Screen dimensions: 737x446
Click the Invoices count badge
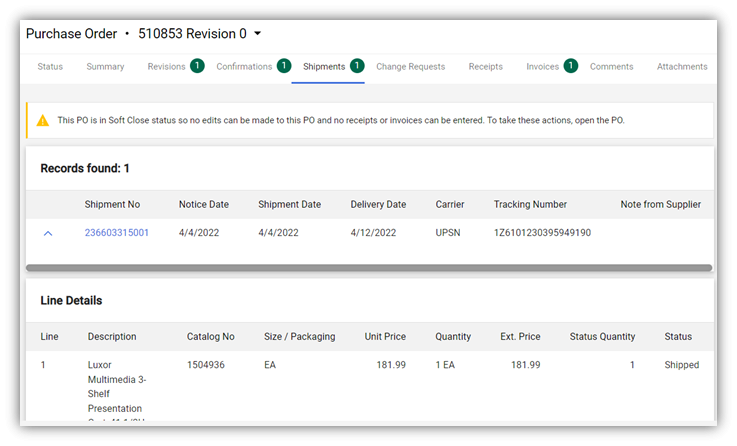point(570,66)
